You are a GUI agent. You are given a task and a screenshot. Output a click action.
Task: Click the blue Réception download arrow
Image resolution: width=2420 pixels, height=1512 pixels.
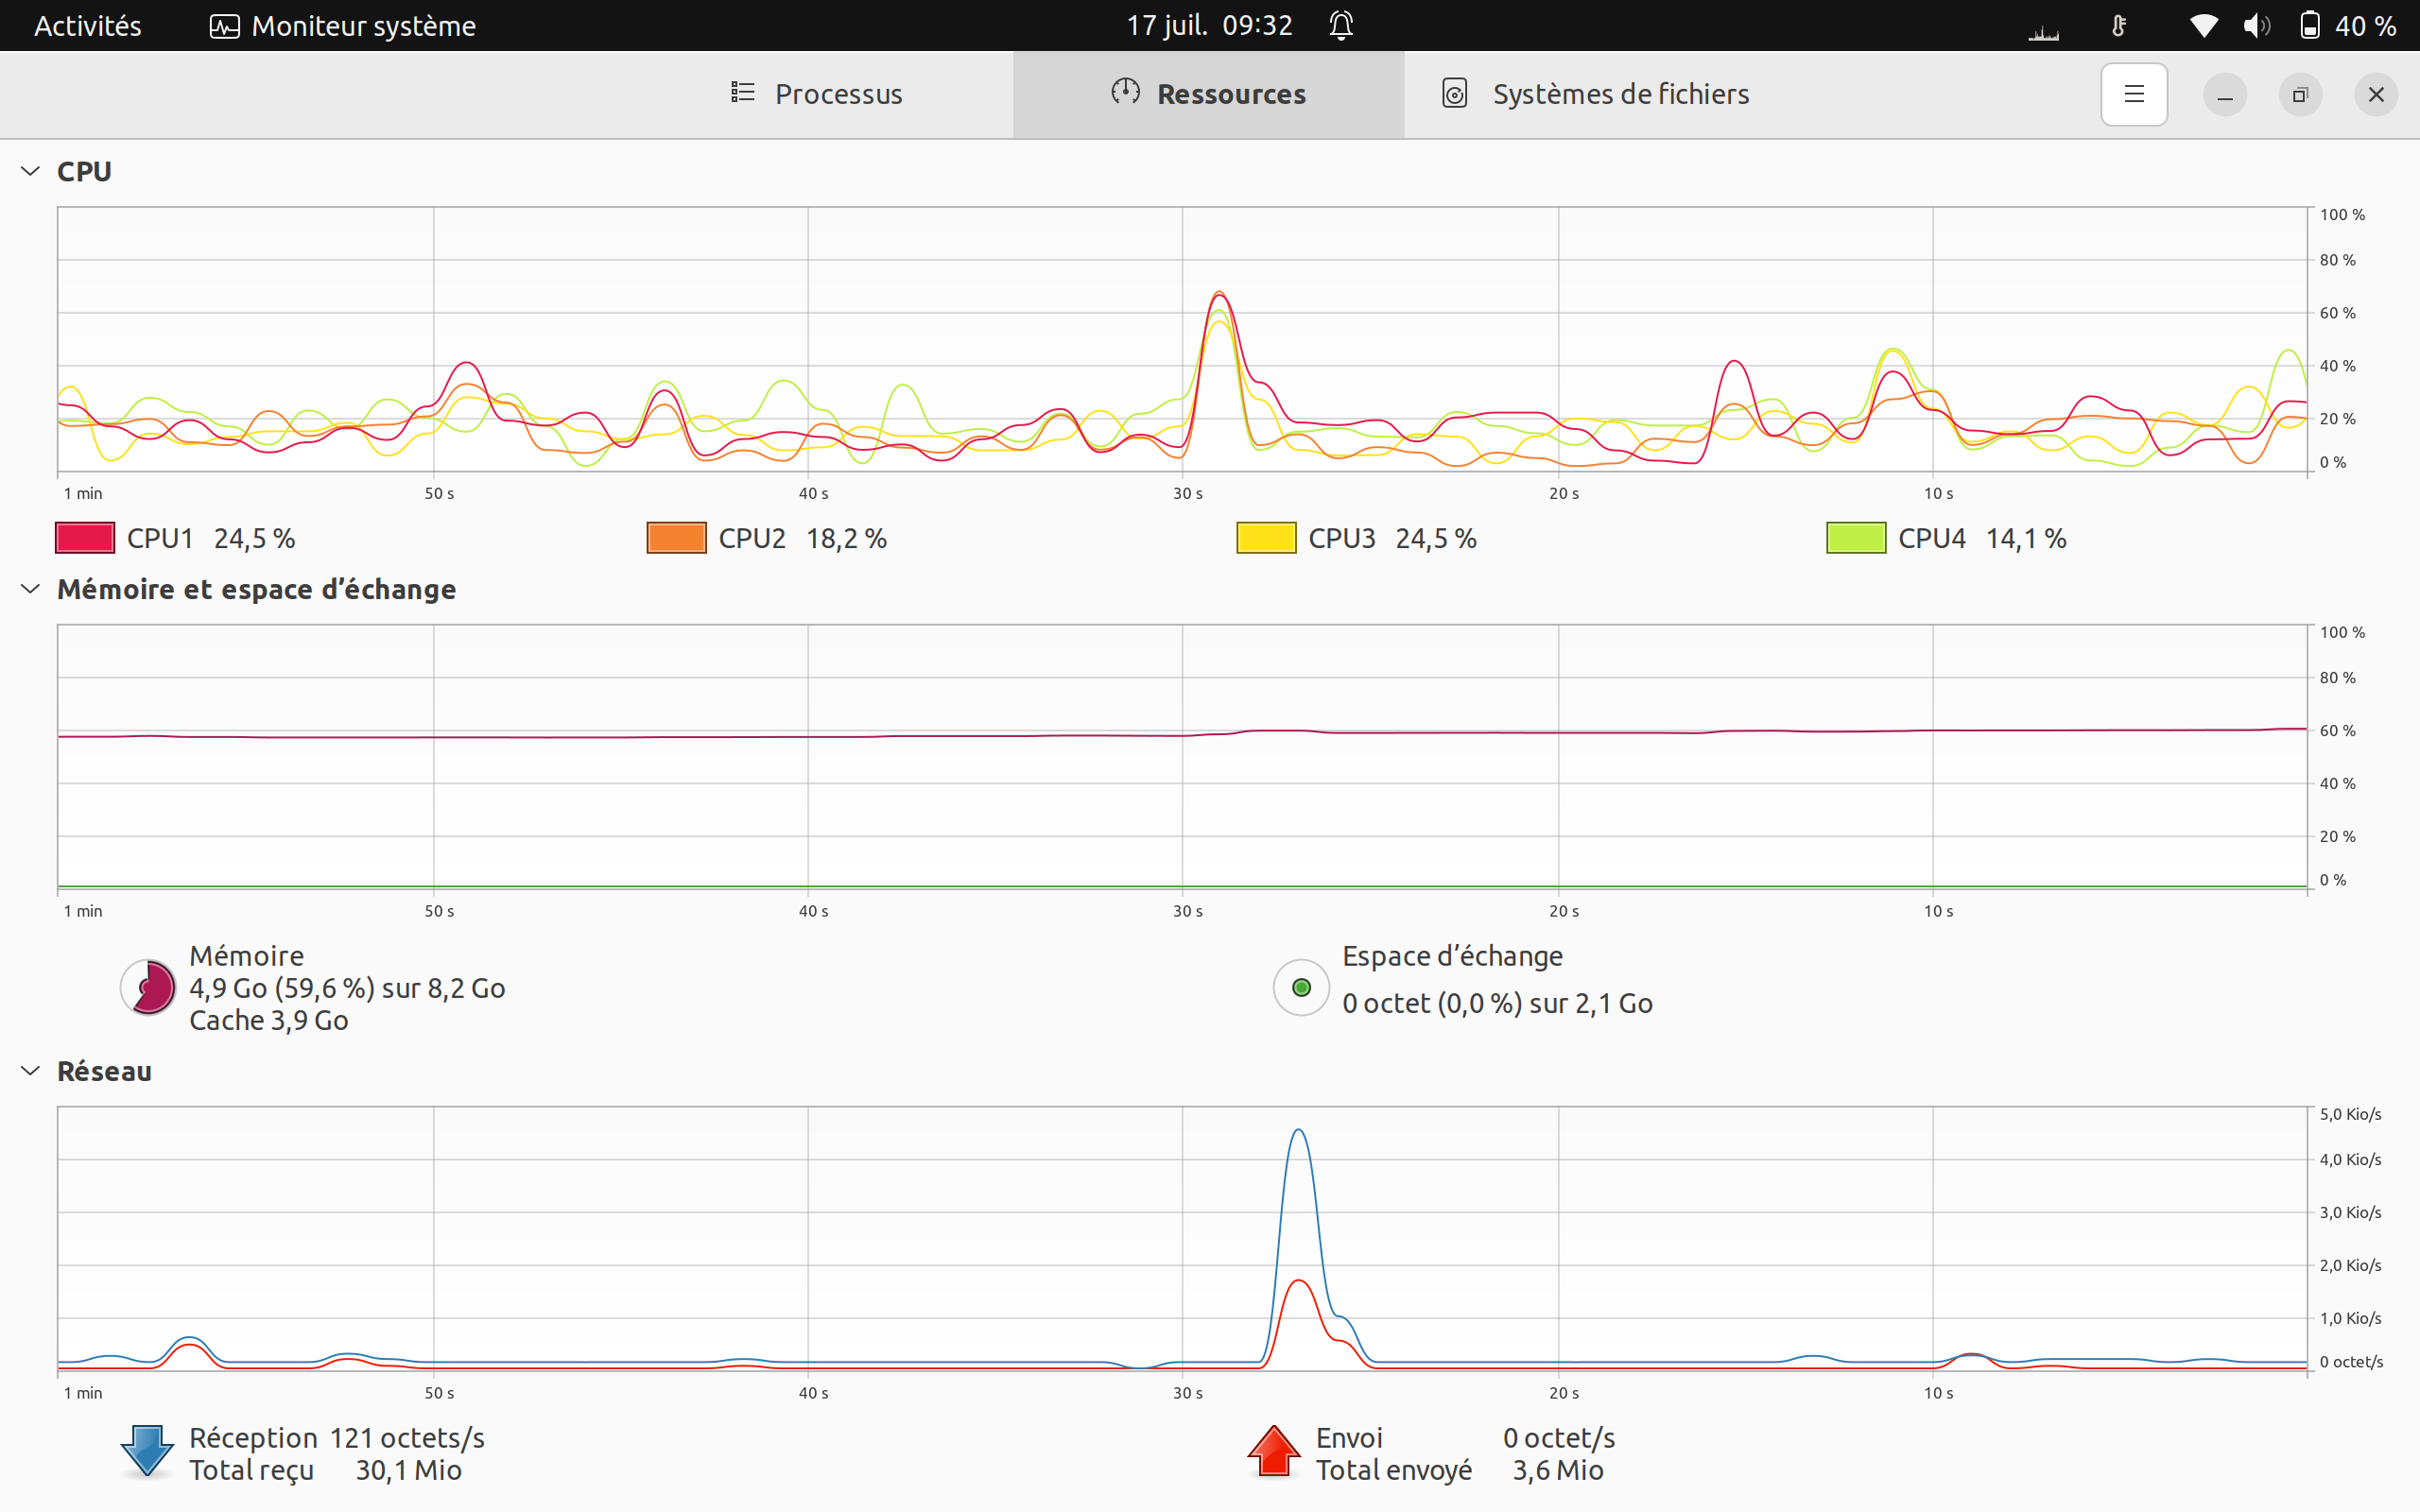147,1452
